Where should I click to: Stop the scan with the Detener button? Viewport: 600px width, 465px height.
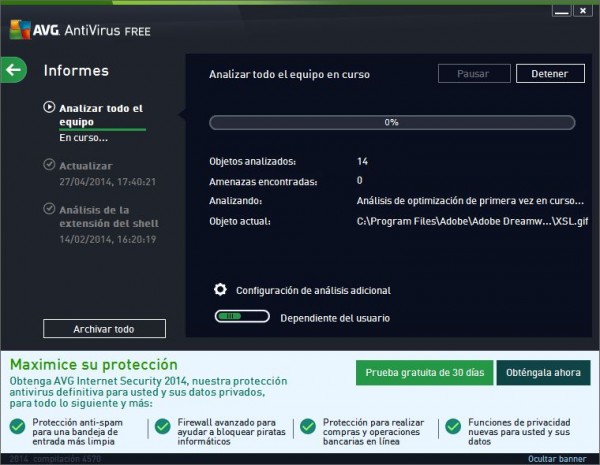tap(550, 73)
